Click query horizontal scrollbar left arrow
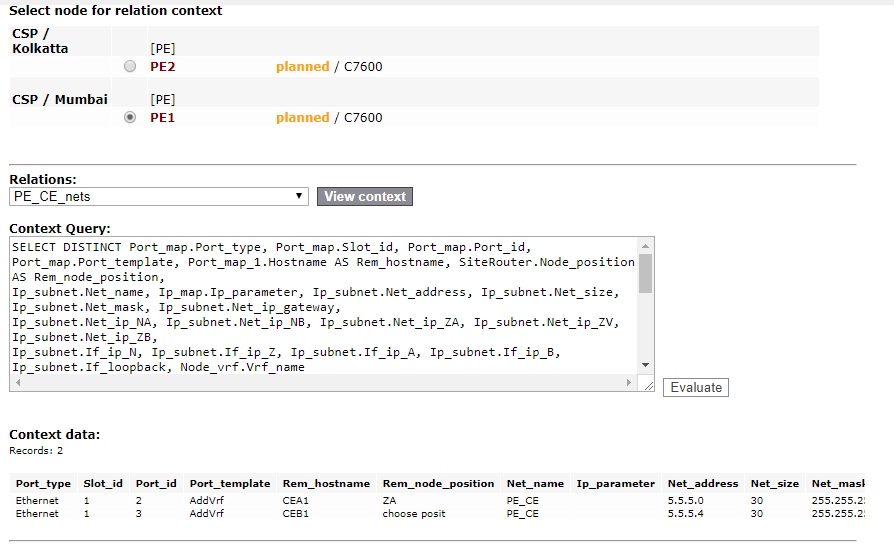The image size is (894, 546). click(17, 384)
